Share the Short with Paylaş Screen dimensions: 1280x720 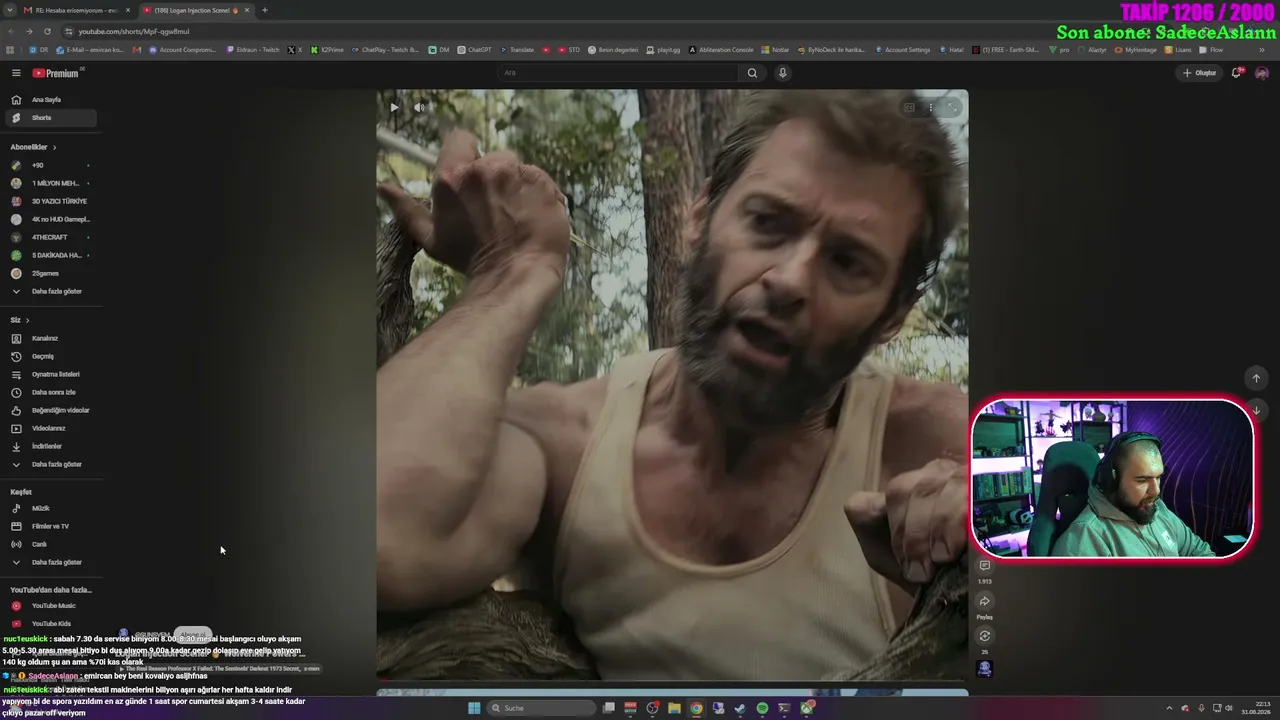(985, 602)
